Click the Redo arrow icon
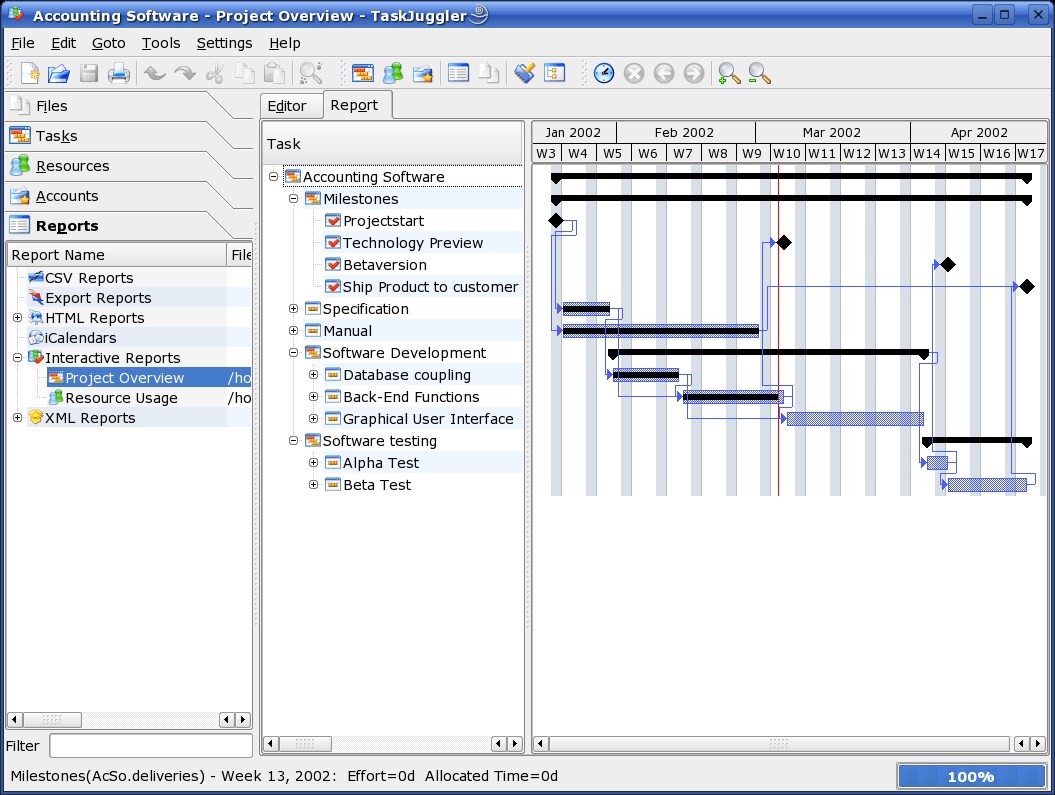Viewport: 1055px width, 795px height. tap(184, 73)
